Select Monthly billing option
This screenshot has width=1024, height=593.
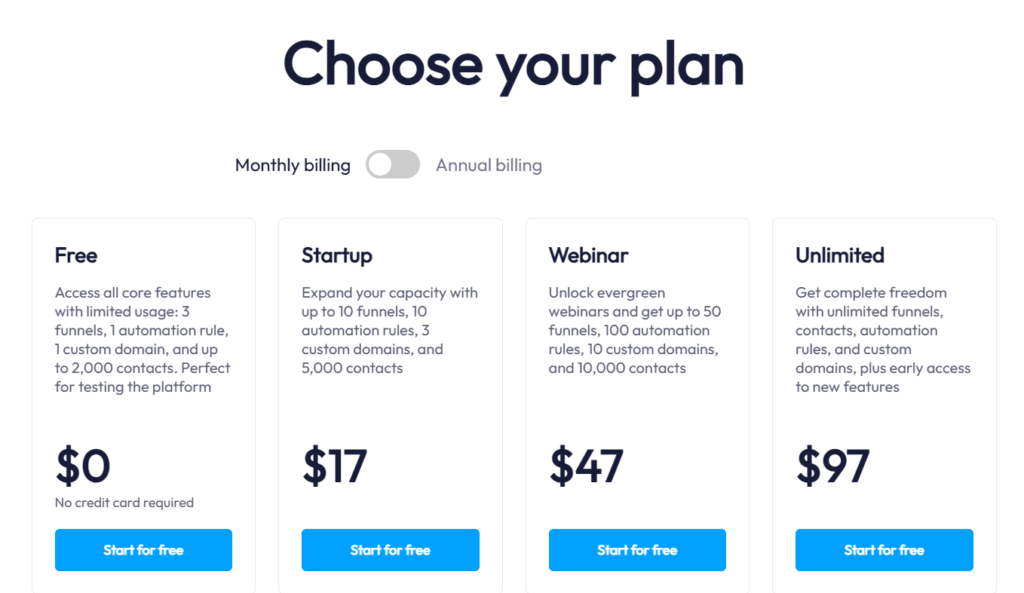[292, 164]
